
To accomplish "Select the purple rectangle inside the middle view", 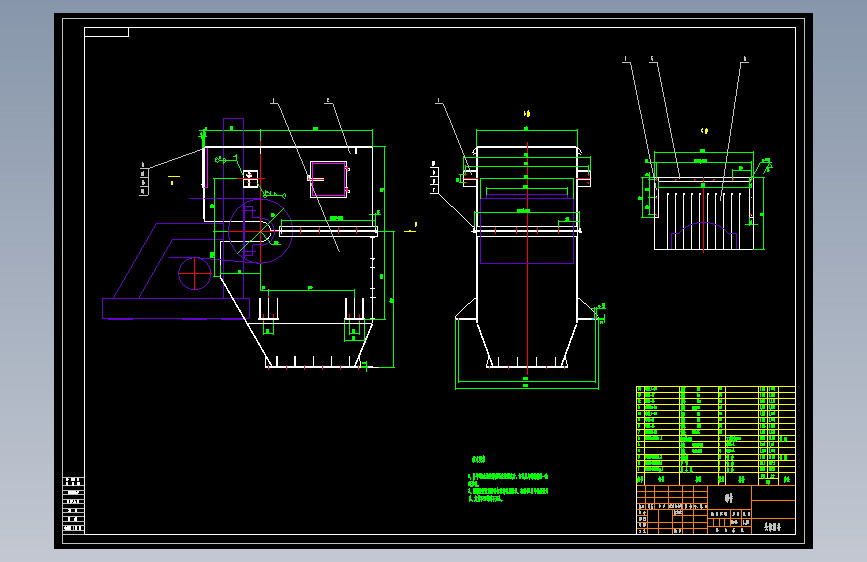I will click(527, 229).
